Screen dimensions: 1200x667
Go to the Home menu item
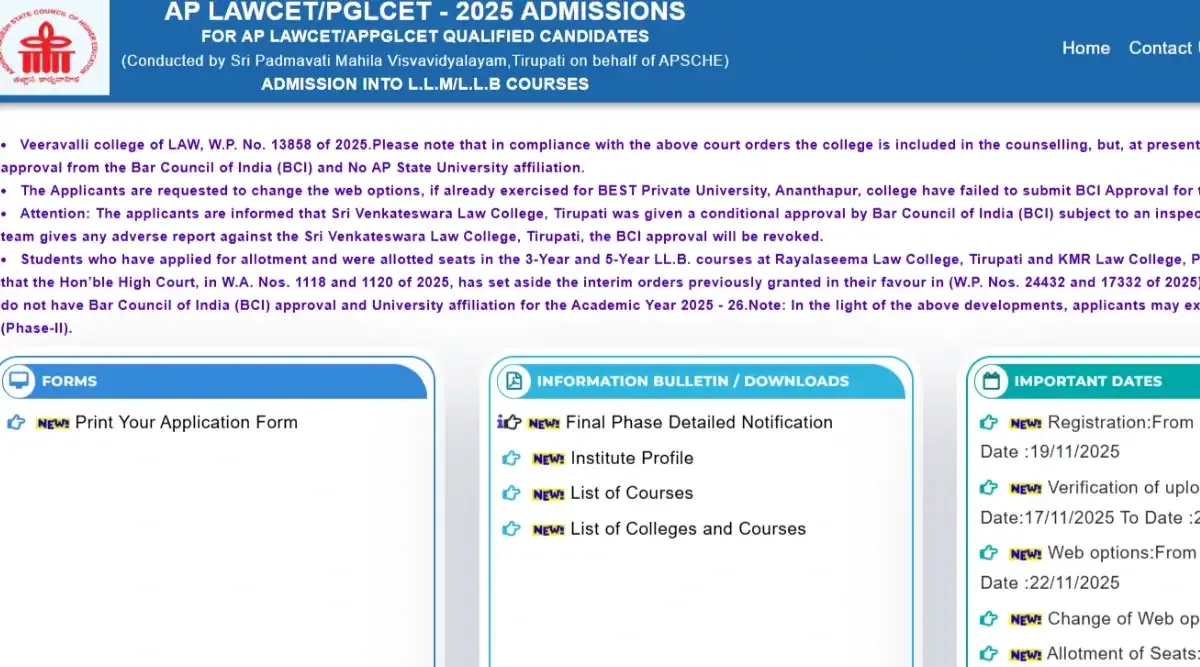[1085, 48]
